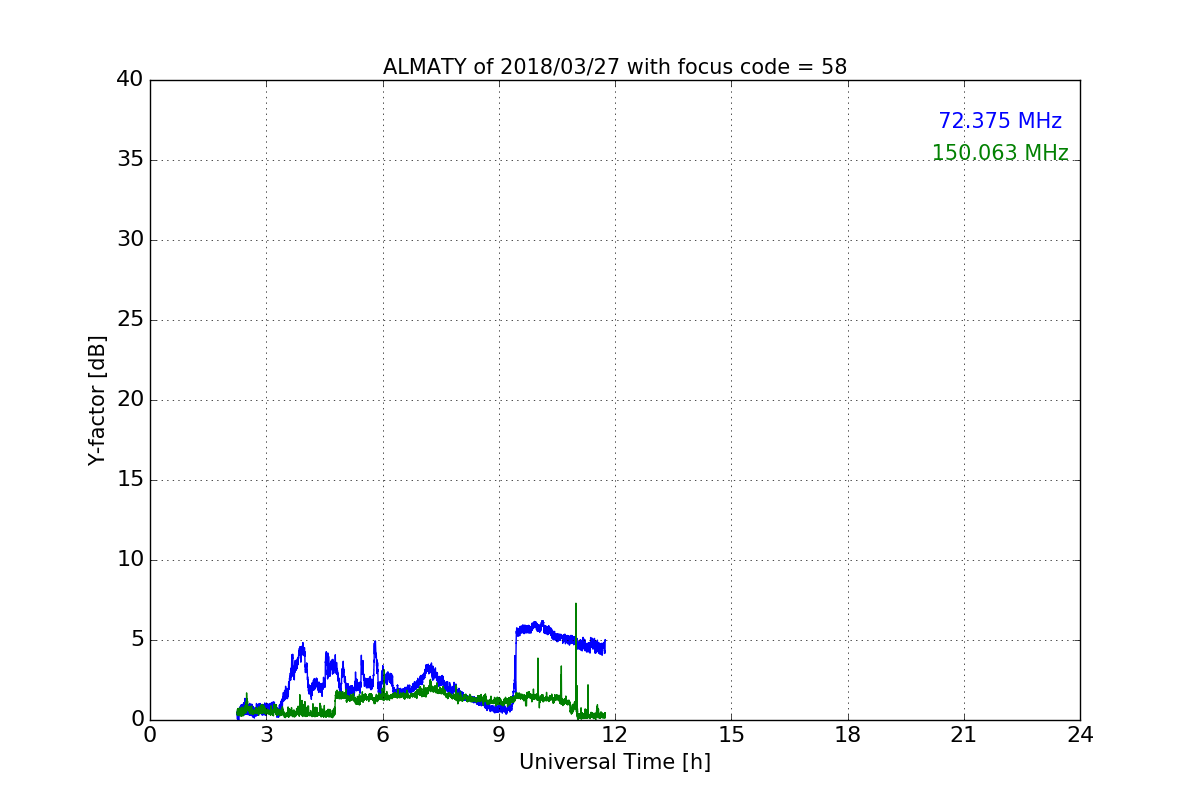This screenshot has height=800, width=1200.
Task: Click the y-axis tick label 35
Action: click(130, 160)
